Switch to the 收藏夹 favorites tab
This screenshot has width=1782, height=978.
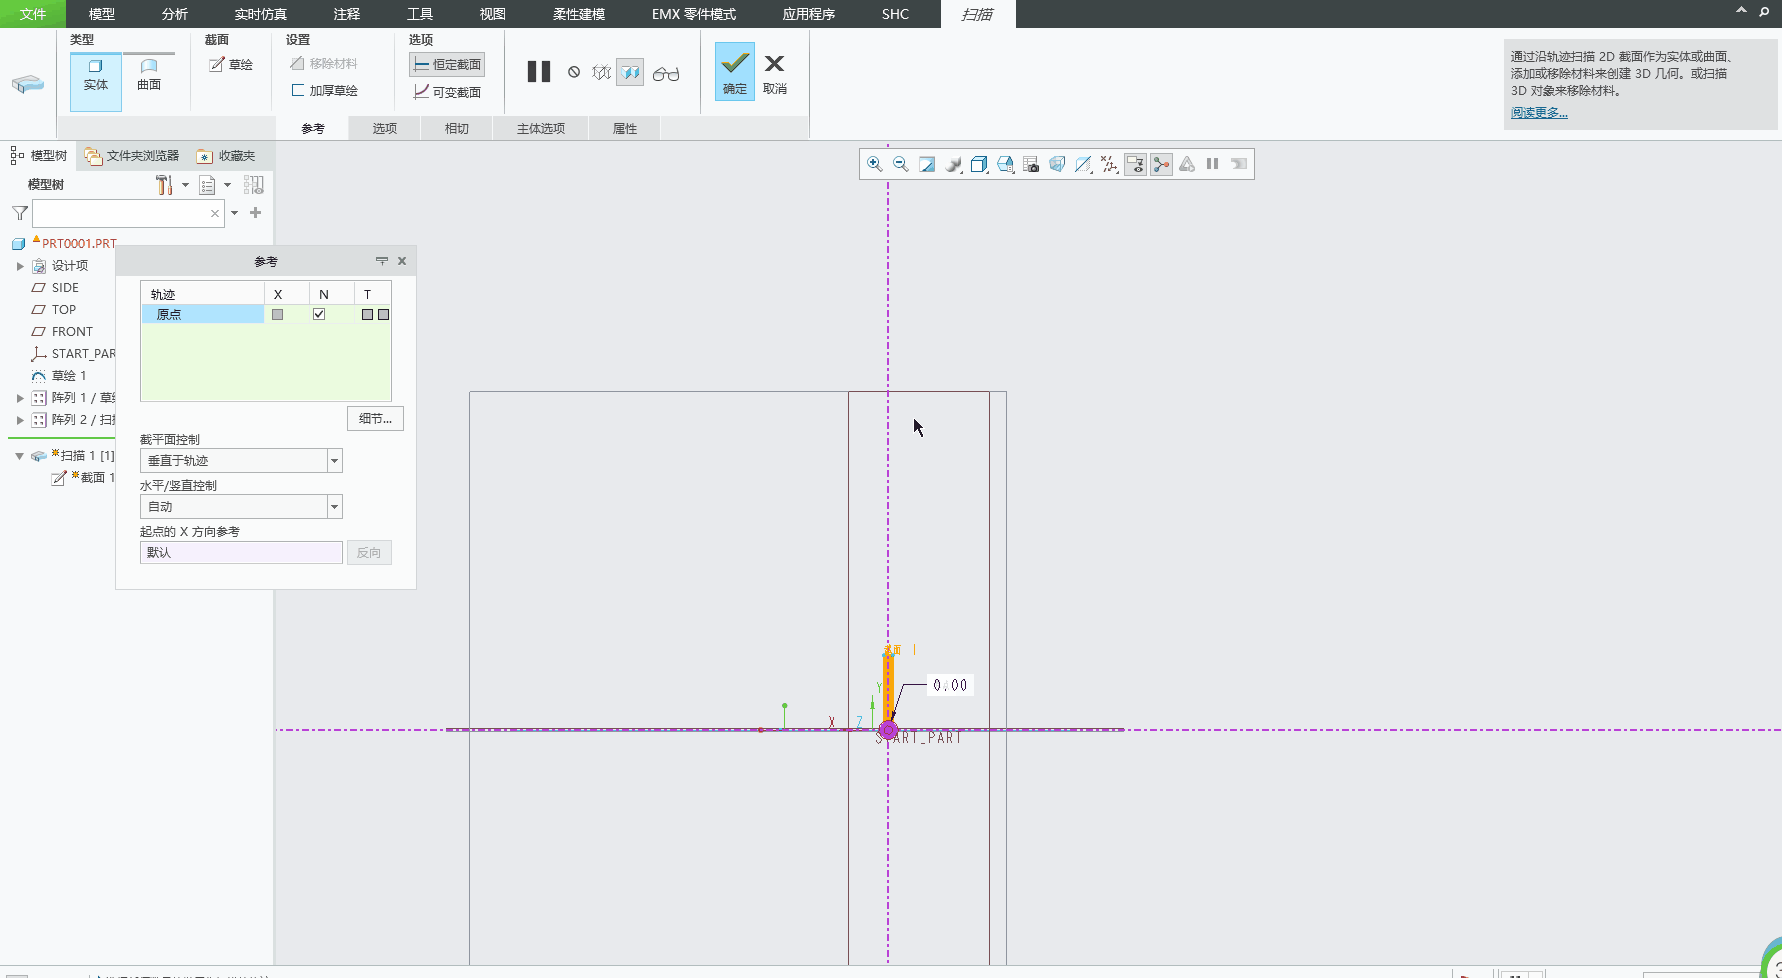[226, 156]
